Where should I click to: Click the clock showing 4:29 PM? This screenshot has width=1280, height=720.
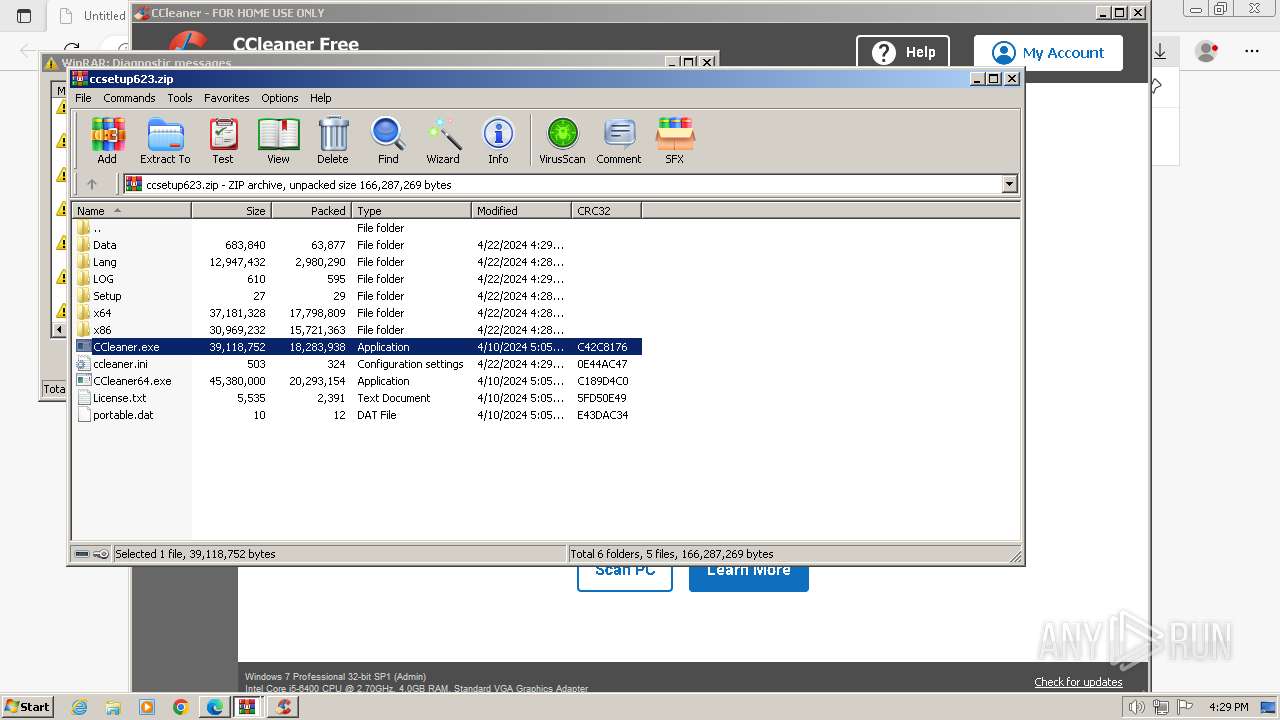(x=1227, y=707)
